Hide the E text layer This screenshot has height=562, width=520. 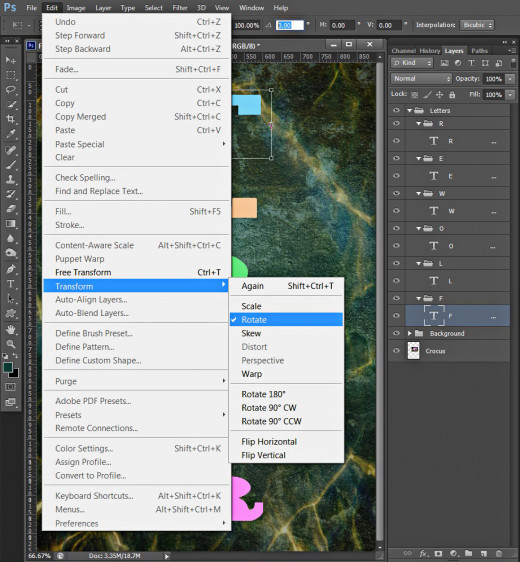coord(396,176)
